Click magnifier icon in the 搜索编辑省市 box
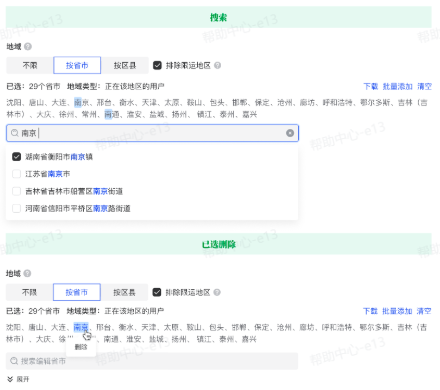 click(14, 361)
